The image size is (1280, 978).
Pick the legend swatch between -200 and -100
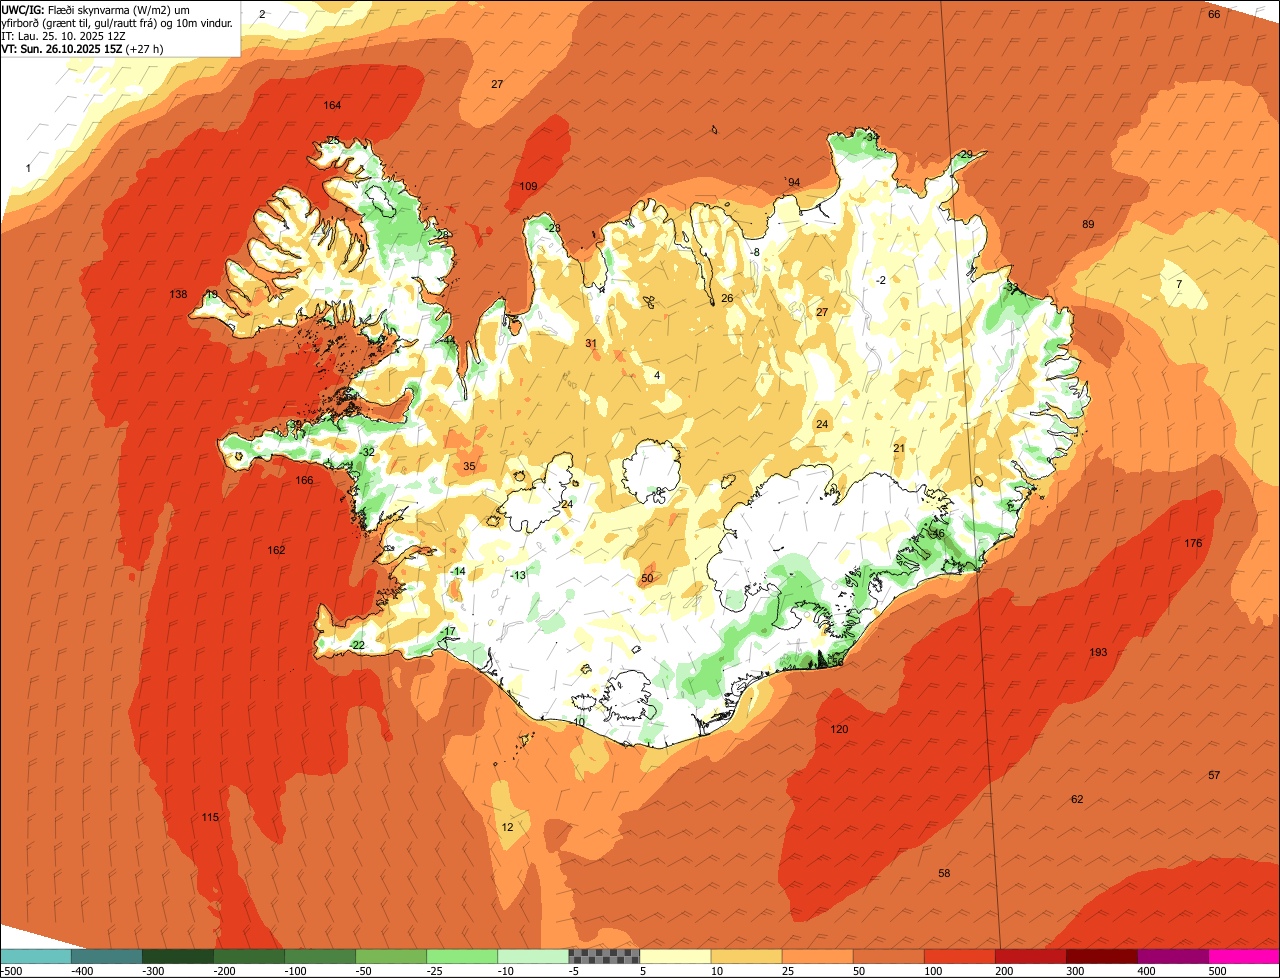(249, 956)
